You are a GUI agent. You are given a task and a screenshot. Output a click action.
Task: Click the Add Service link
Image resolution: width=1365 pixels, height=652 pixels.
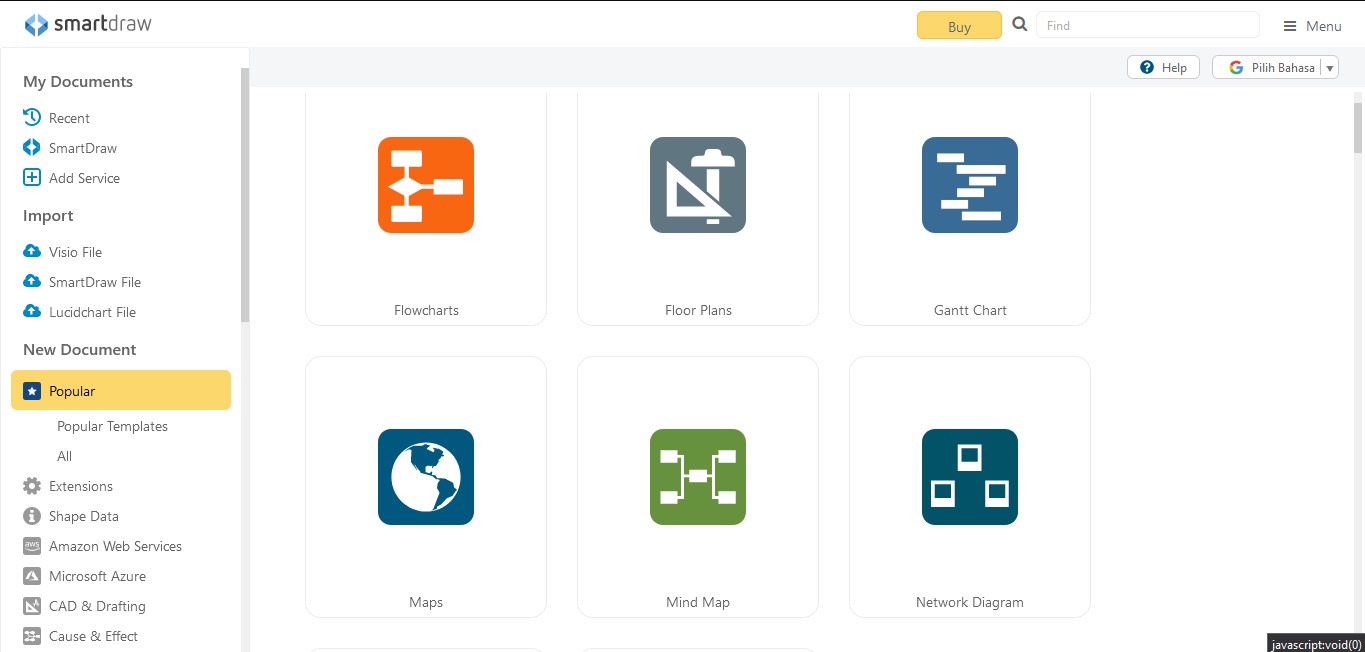(x=84, y=178)
